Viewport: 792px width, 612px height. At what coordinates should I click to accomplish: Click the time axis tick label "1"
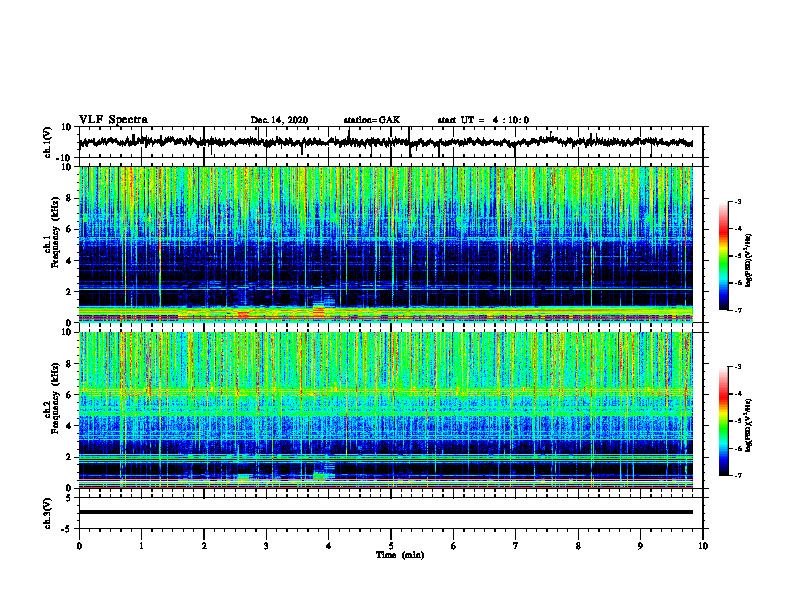141,546
